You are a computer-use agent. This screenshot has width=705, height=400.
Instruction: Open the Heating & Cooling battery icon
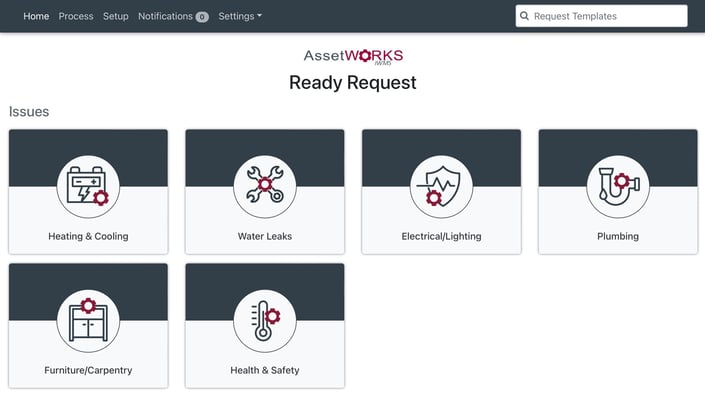(x=88, y=187)
